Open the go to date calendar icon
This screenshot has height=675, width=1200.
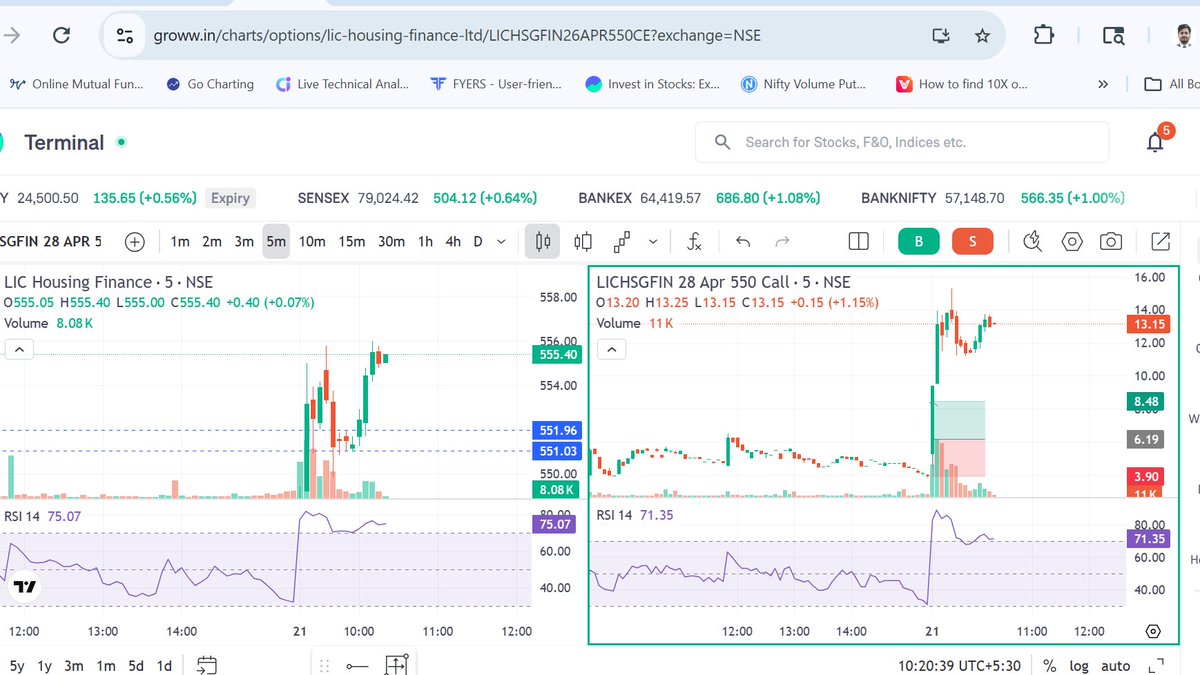pyautogui.click(x=207, y=665)
